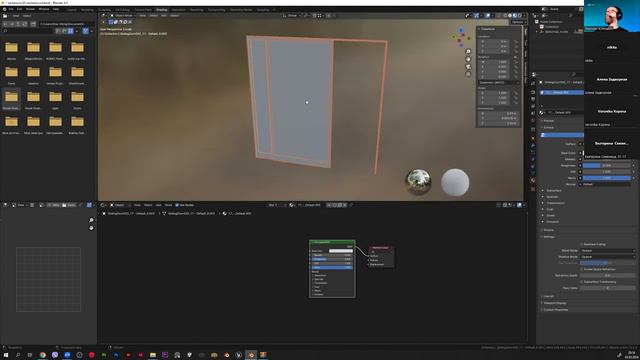Open the Node menu in node editor

[168, 205]
